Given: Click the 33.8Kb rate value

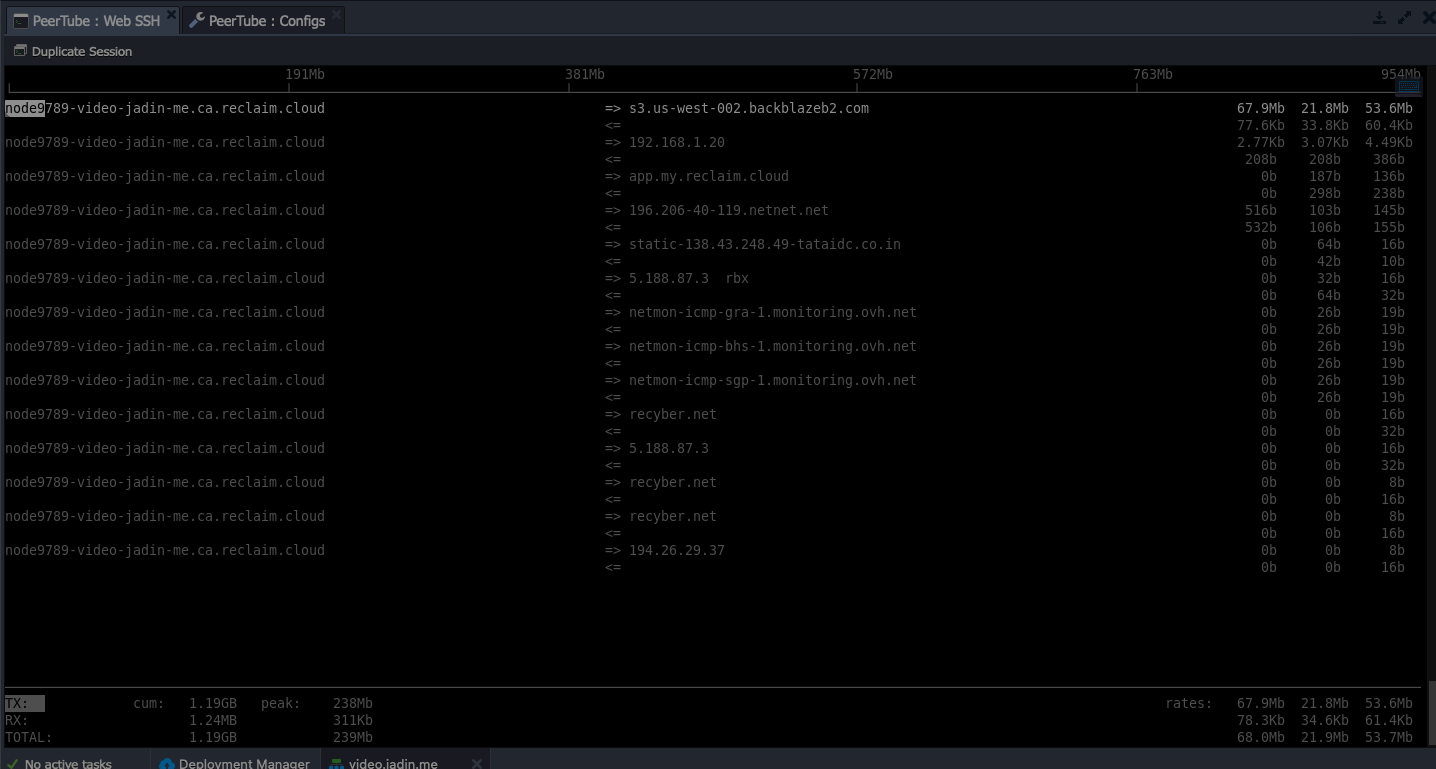Looking at the screenshot, I should coord(1325,125).
